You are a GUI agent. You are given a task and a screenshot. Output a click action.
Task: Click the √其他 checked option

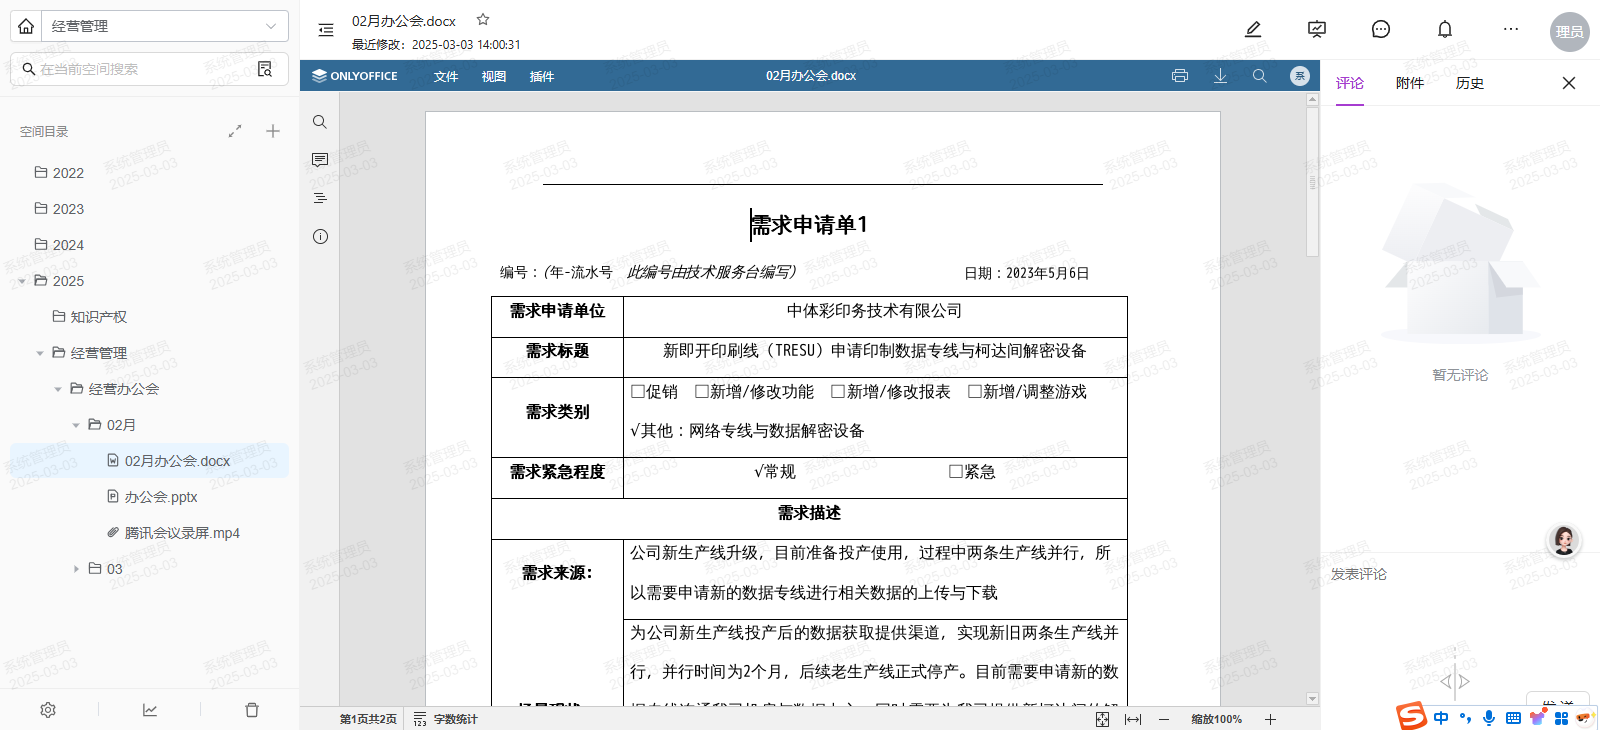click(651, 431)
